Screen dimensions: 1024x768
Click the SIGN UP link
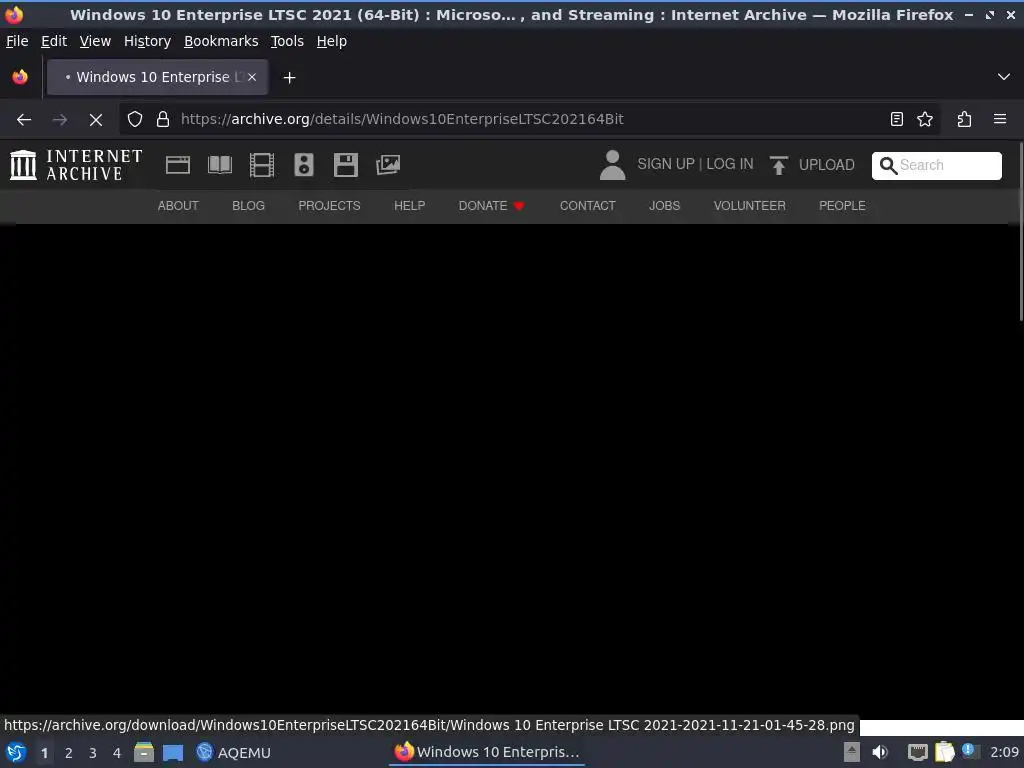click(x=665, y=164)
